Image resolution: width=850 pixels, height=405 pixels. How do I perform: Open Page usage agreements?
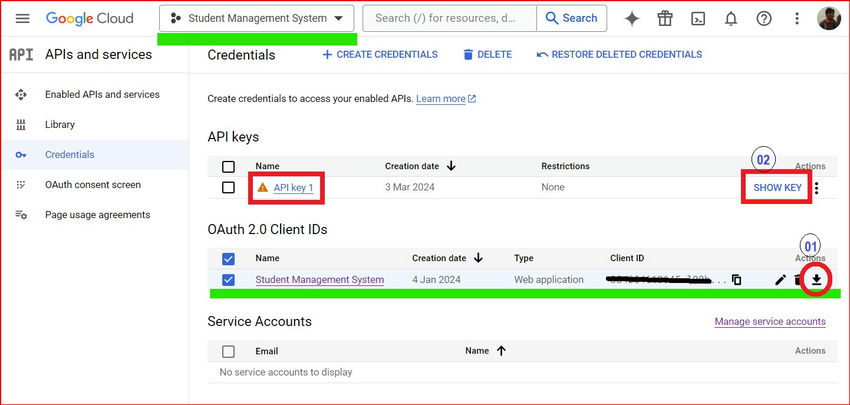pos(98,215)
